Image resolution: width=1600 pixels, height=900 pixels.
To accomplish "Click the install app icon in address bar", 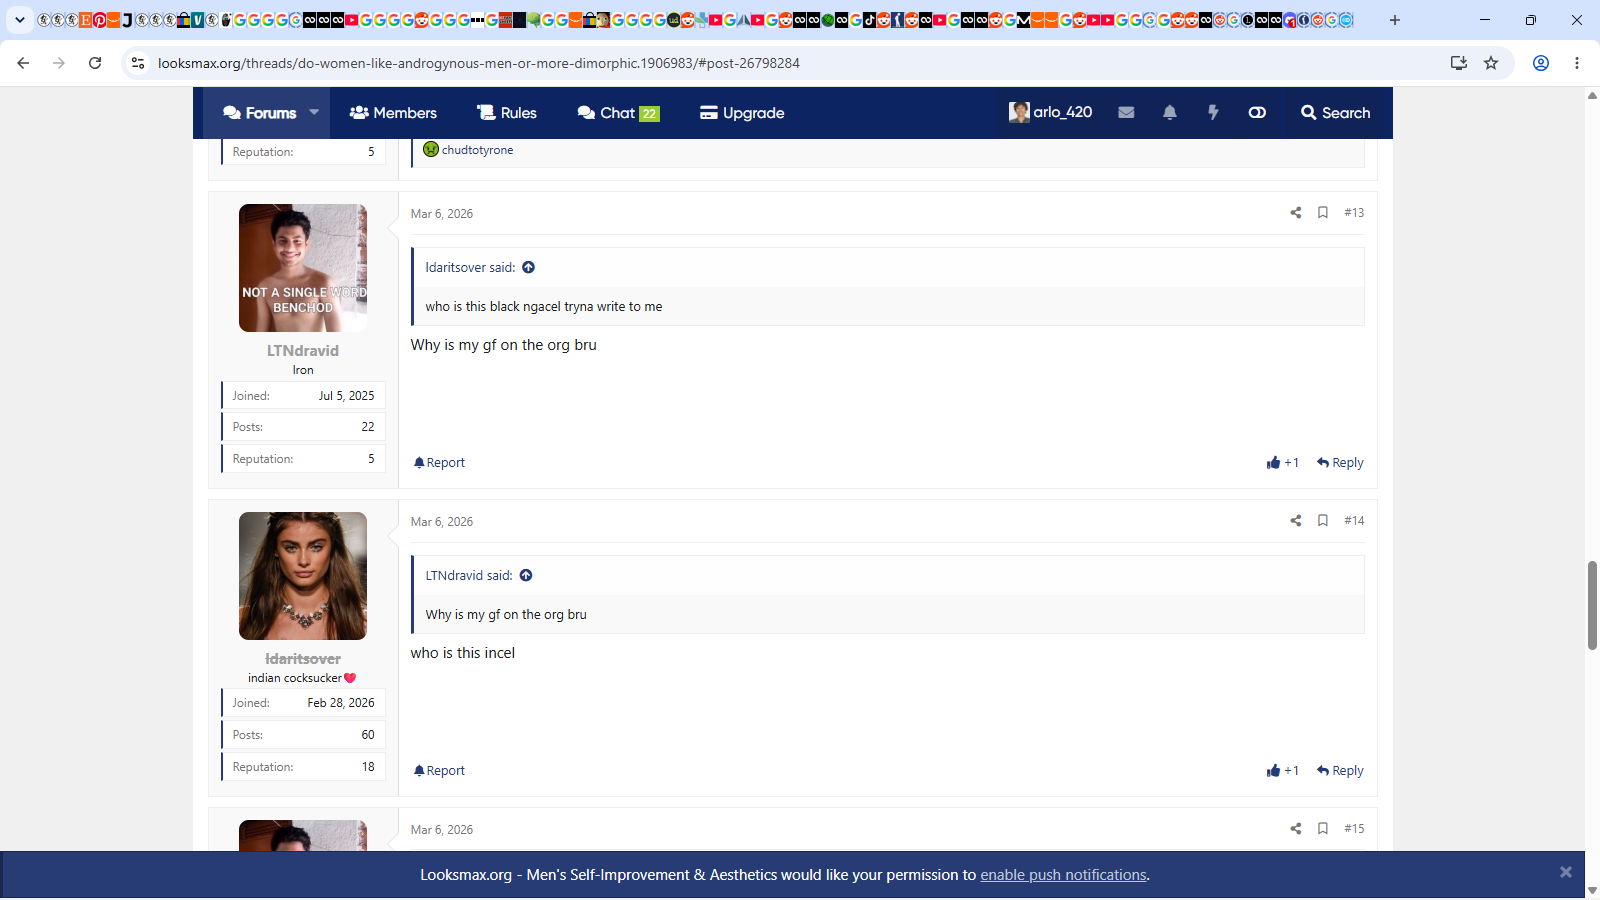I will pos(1459,63).
